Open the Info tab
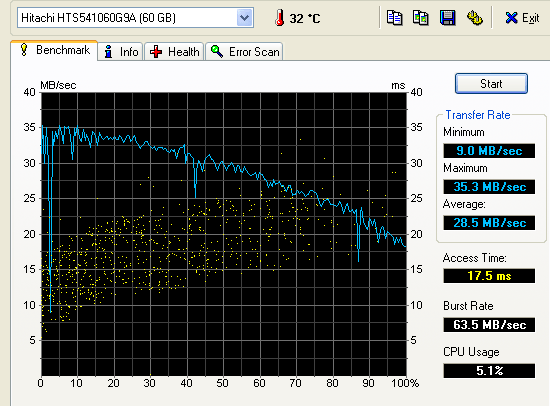The width and height of the screenshot is (550, 406). tap(120, 52)
